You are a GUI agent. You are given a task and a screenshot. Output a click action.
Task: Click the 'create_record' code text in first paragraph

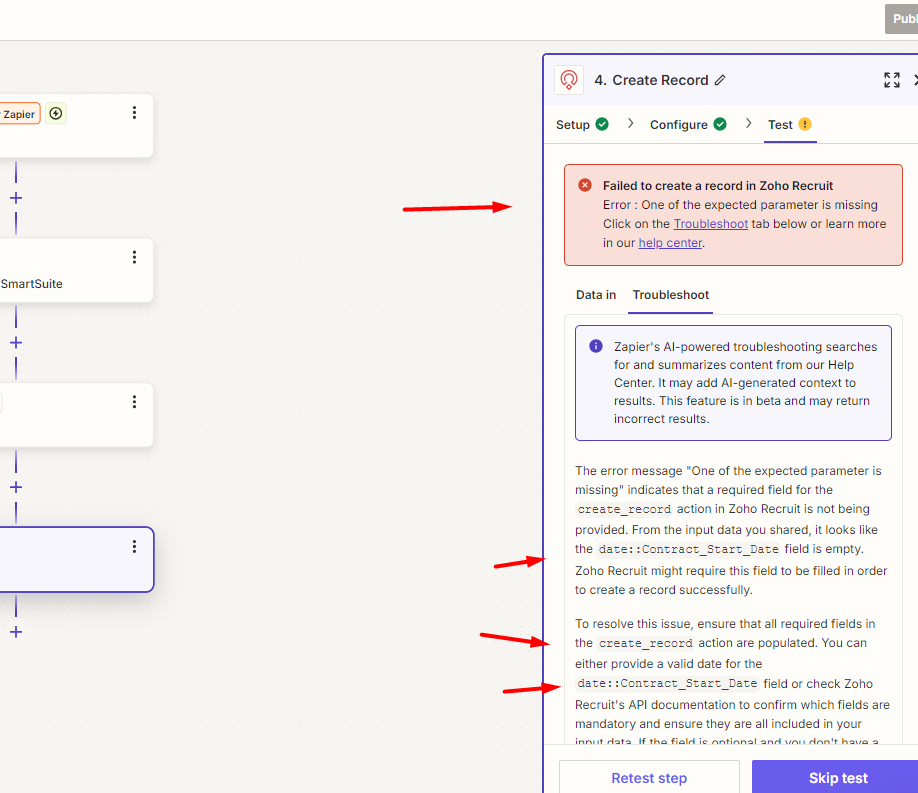(624, 510)
